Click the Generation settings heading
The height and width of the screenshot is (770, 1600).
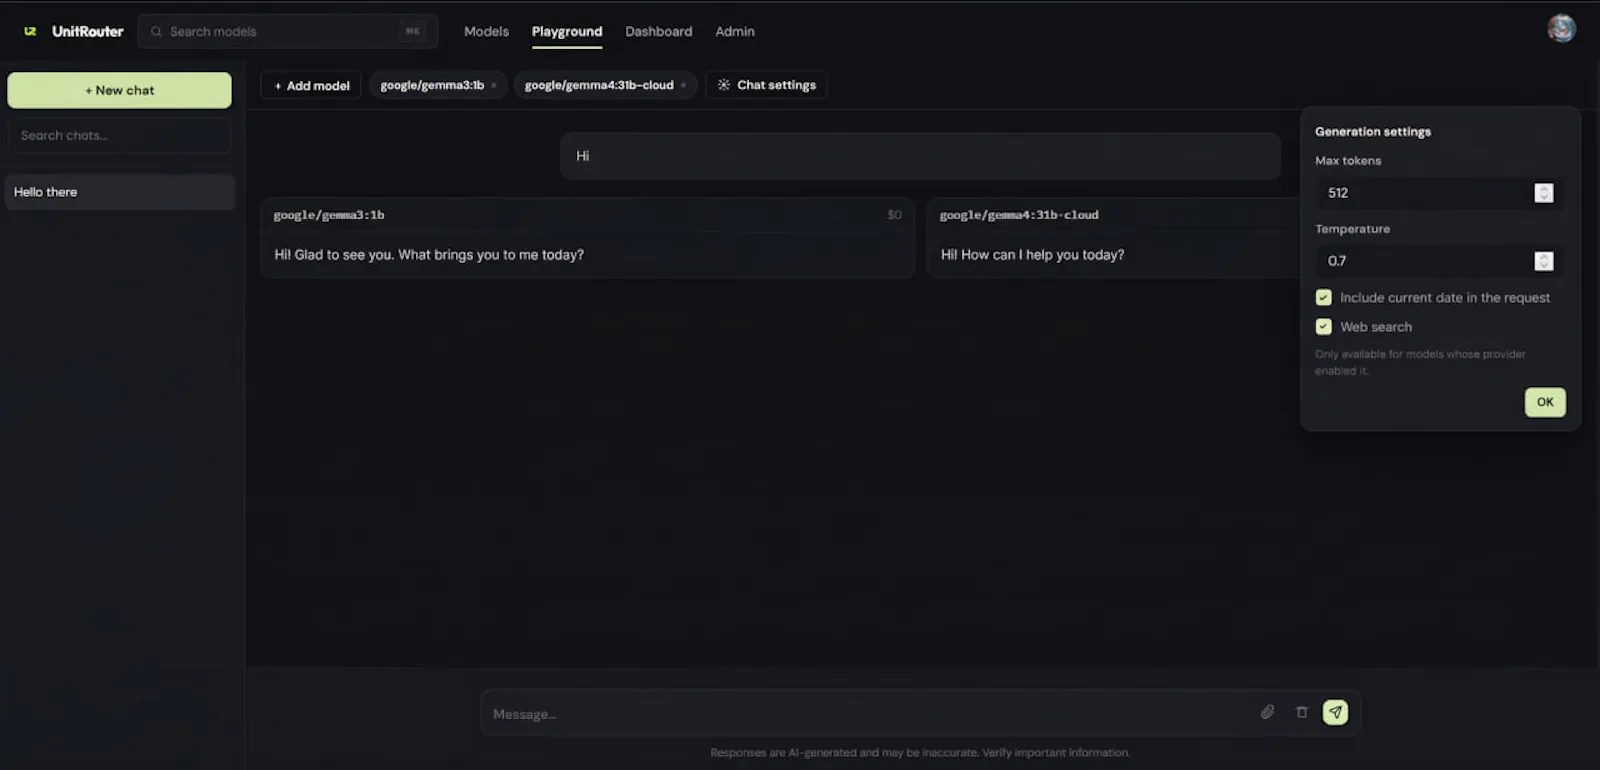pyautogui.click(x=1372, y=131)
